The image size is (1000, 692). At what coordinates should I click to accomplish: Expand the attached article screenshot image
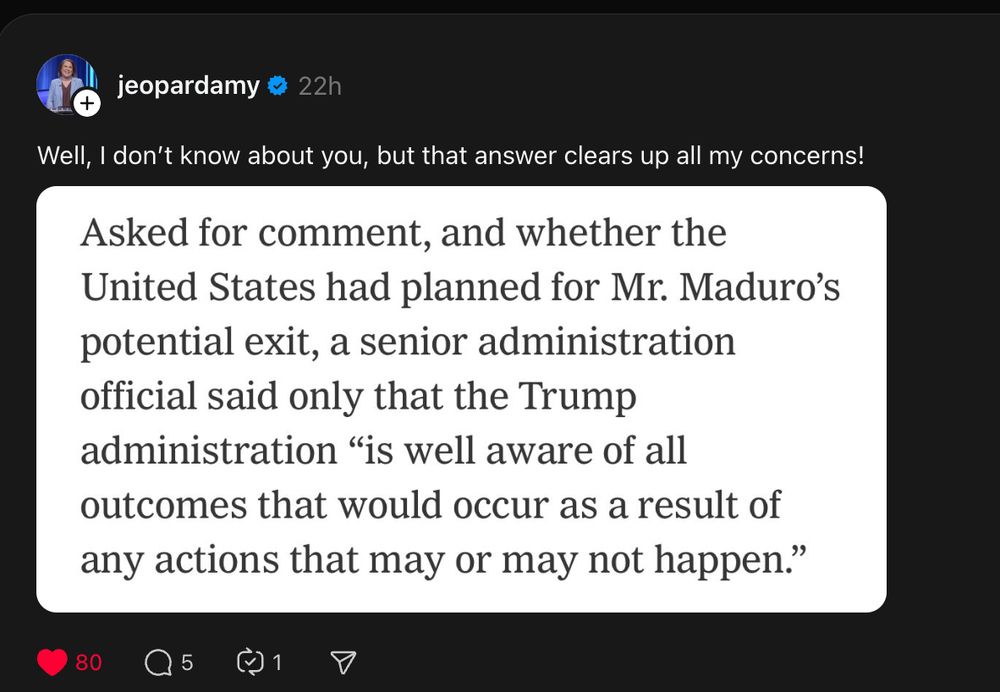point(461,399)
